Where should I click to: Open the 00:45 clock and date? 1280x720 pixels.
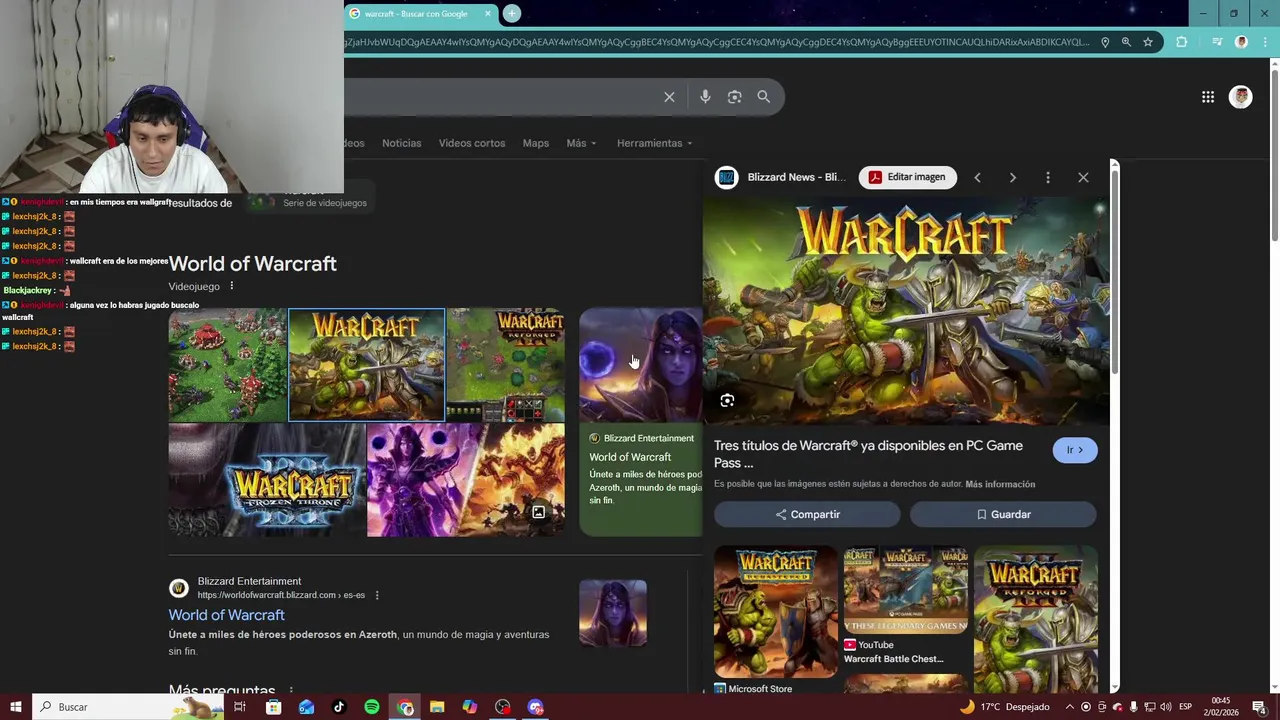pos(1221,707)
